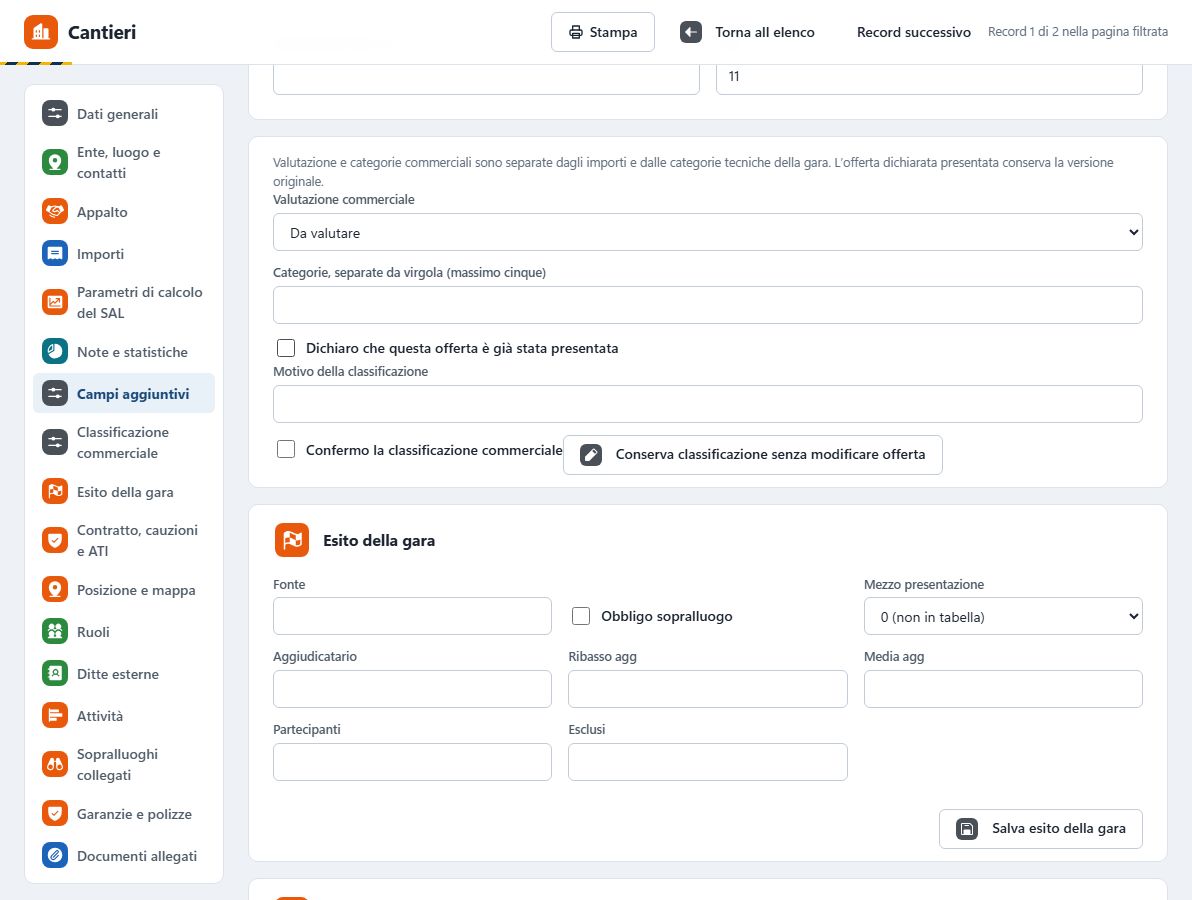Click the Appalto handshake icon
This screenshot has width=1192, height=900.
pyautogui.click(x=55, y=212)
